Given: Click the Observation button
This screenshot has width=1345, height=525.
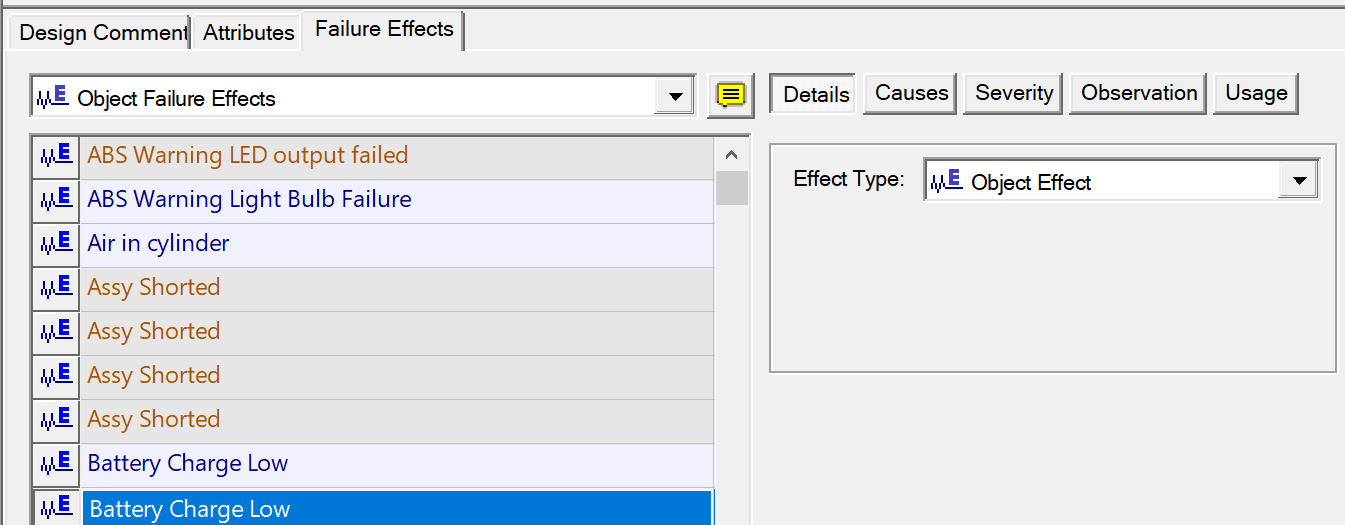Looking at the screenshot, I should coord(1139,93).
